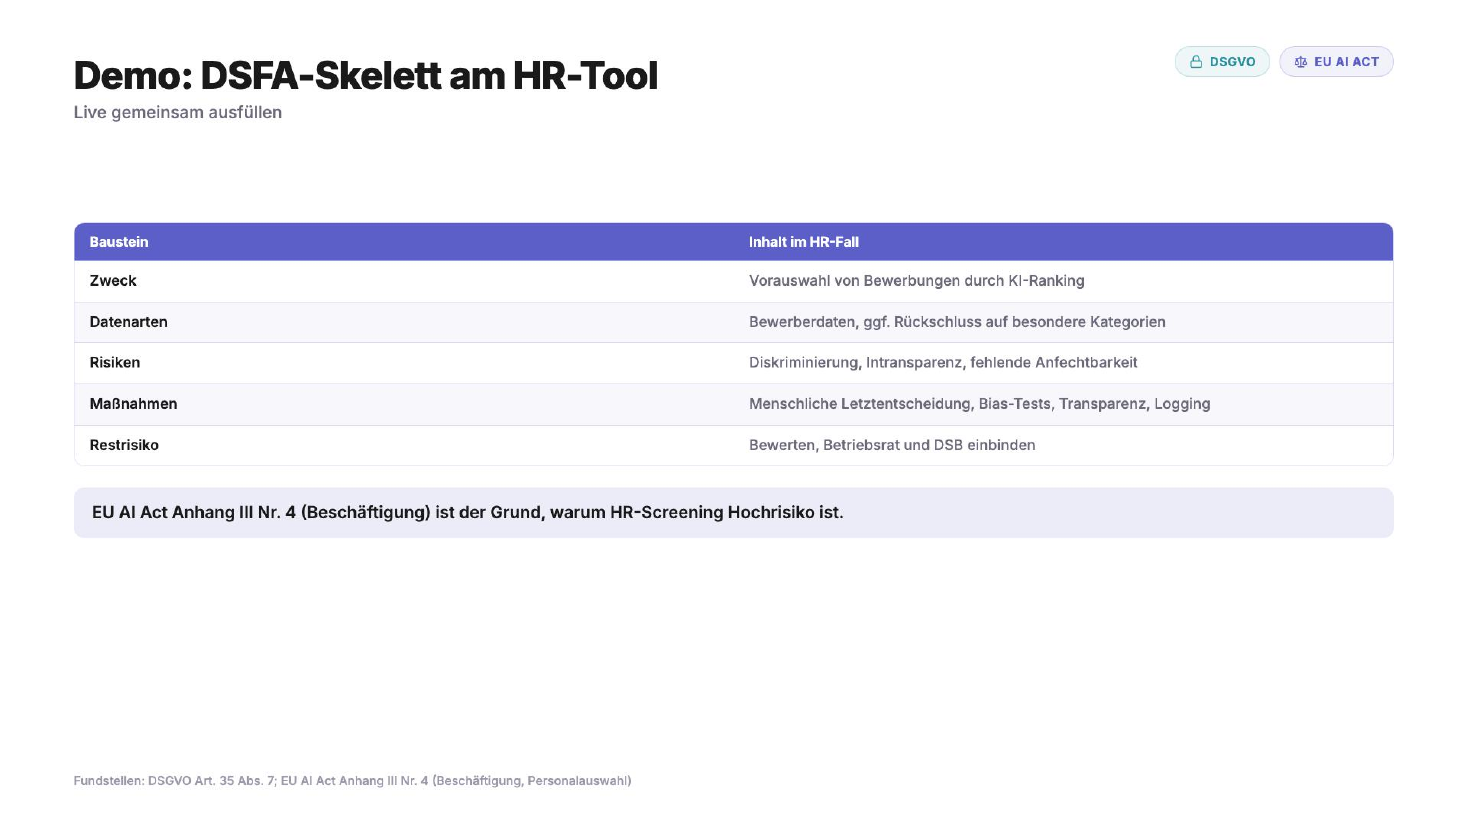Select the Datenarten row label
This screenshot has height=825, width=1467.
click(x=129, y=322)
